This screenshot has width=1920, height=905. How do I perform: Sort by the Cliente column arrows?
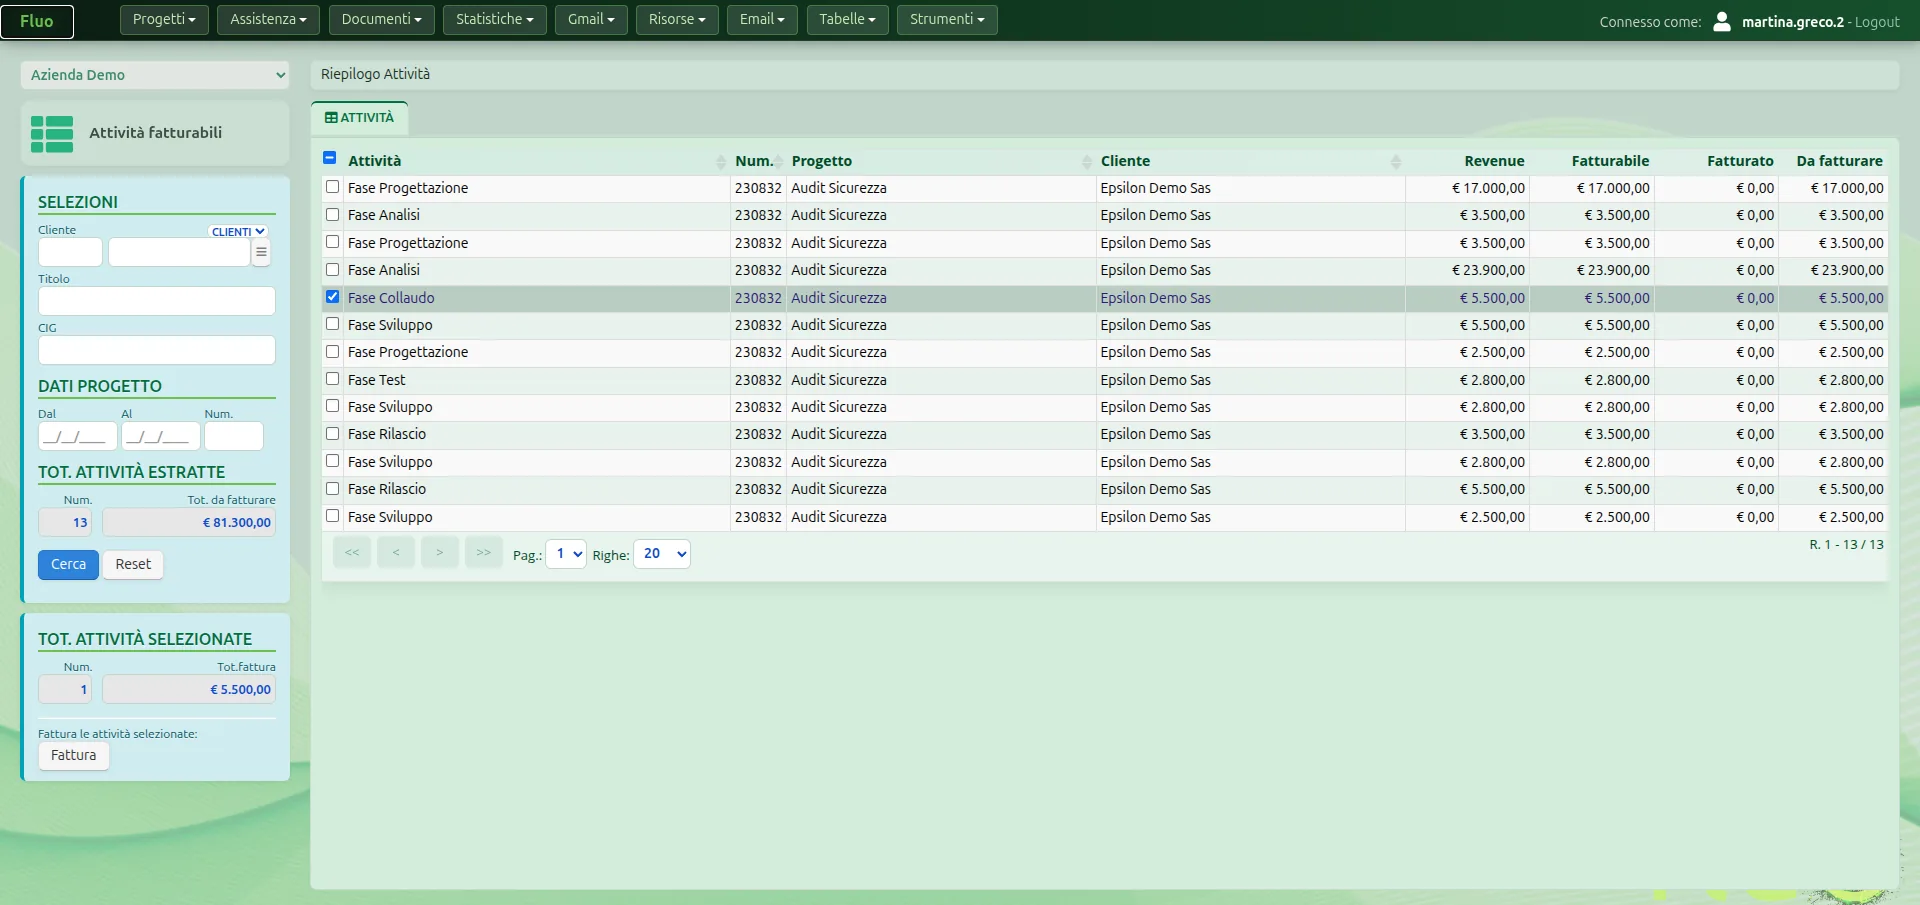point(1396,162)
